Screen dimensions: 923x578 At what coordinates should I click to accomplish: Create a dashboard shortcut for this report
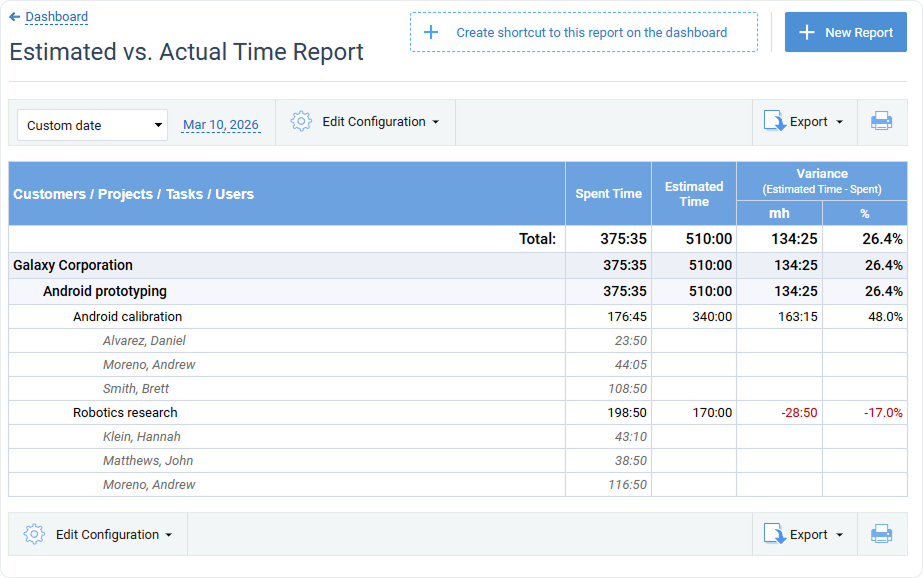coord(583,32)
